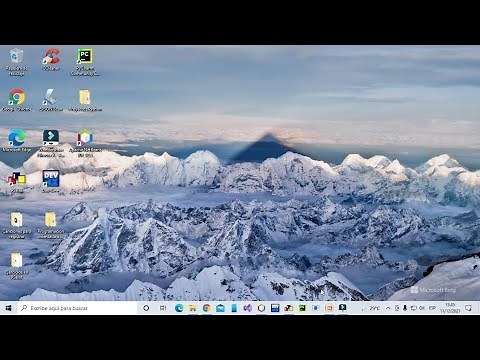480x360 pixels.
Task: Open the volume control in tray
Action: click(422, 308)
